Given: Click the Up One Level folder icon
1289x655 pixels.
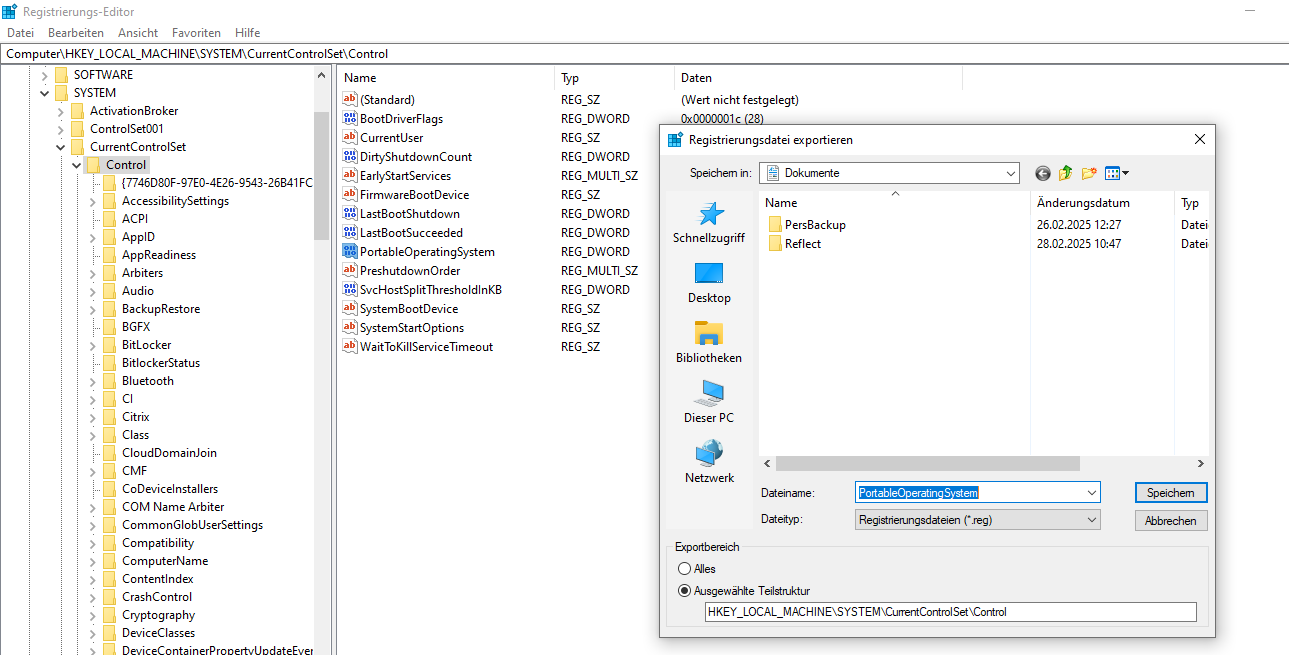Looking at the screenshot, I should pos(1066,173).
